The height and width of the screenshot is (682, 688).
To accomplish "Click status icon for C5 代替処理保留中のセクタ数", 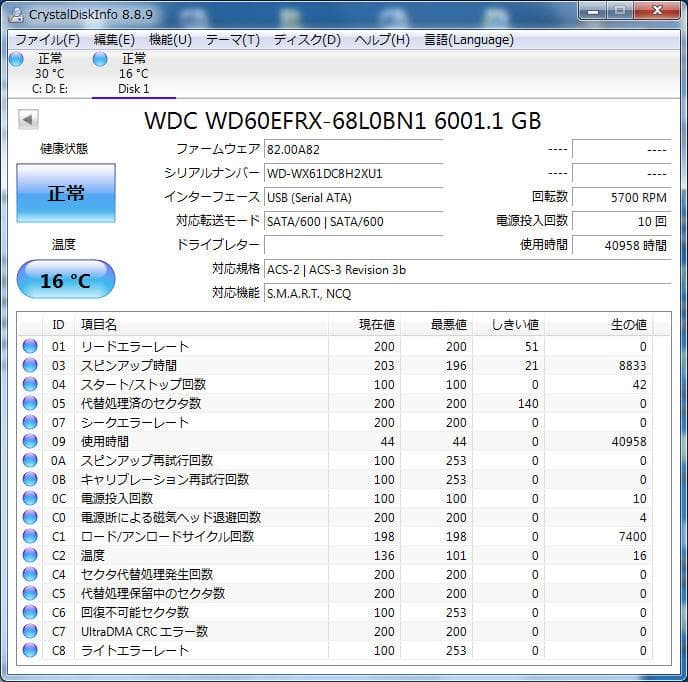I will pos(30,593).
